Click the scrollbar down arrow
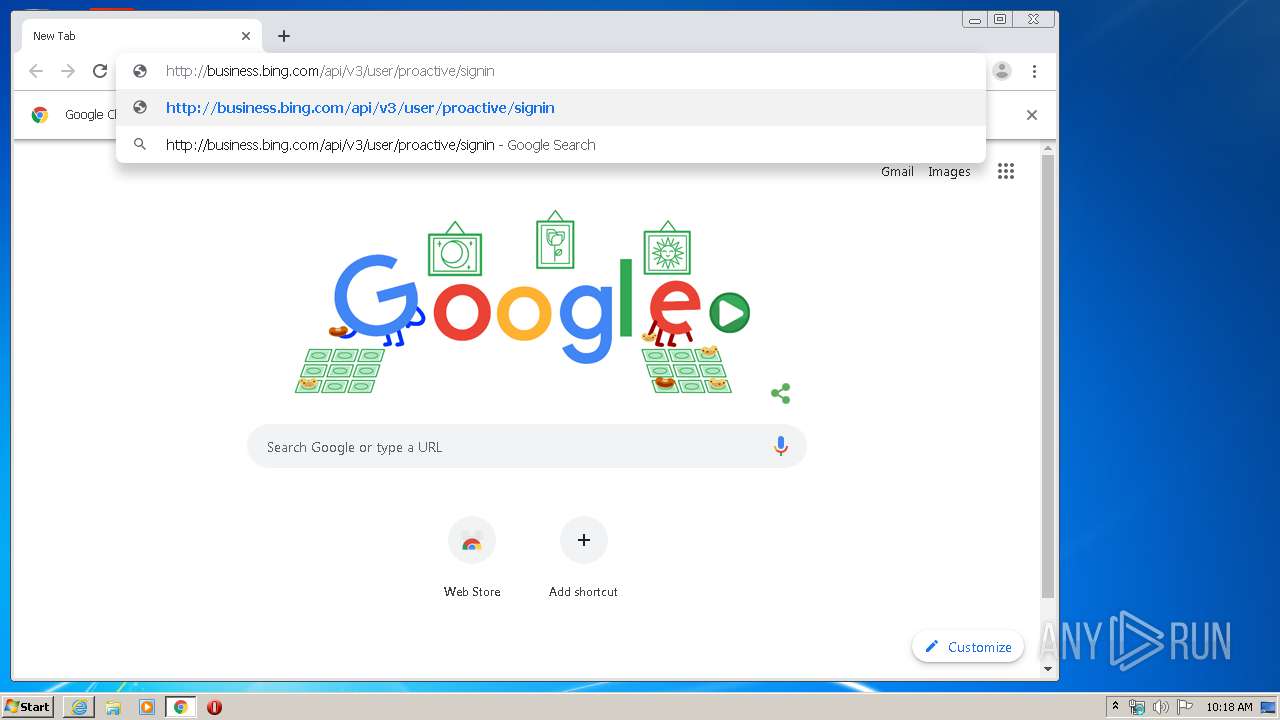Screen dimensions: 1280x720 (x=1048, y=669)
